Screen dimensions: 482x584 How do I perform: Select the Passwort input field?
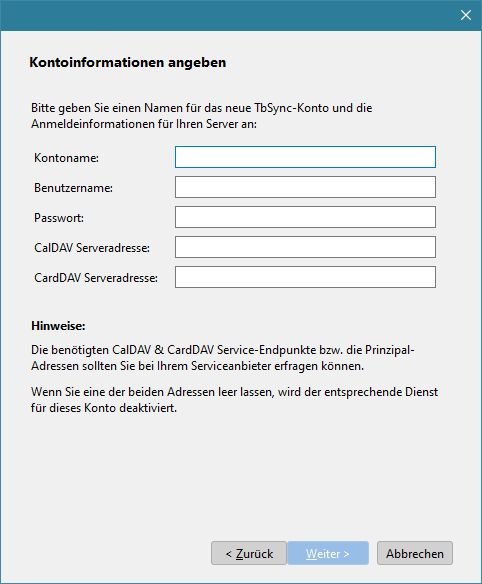click(305, 217)
